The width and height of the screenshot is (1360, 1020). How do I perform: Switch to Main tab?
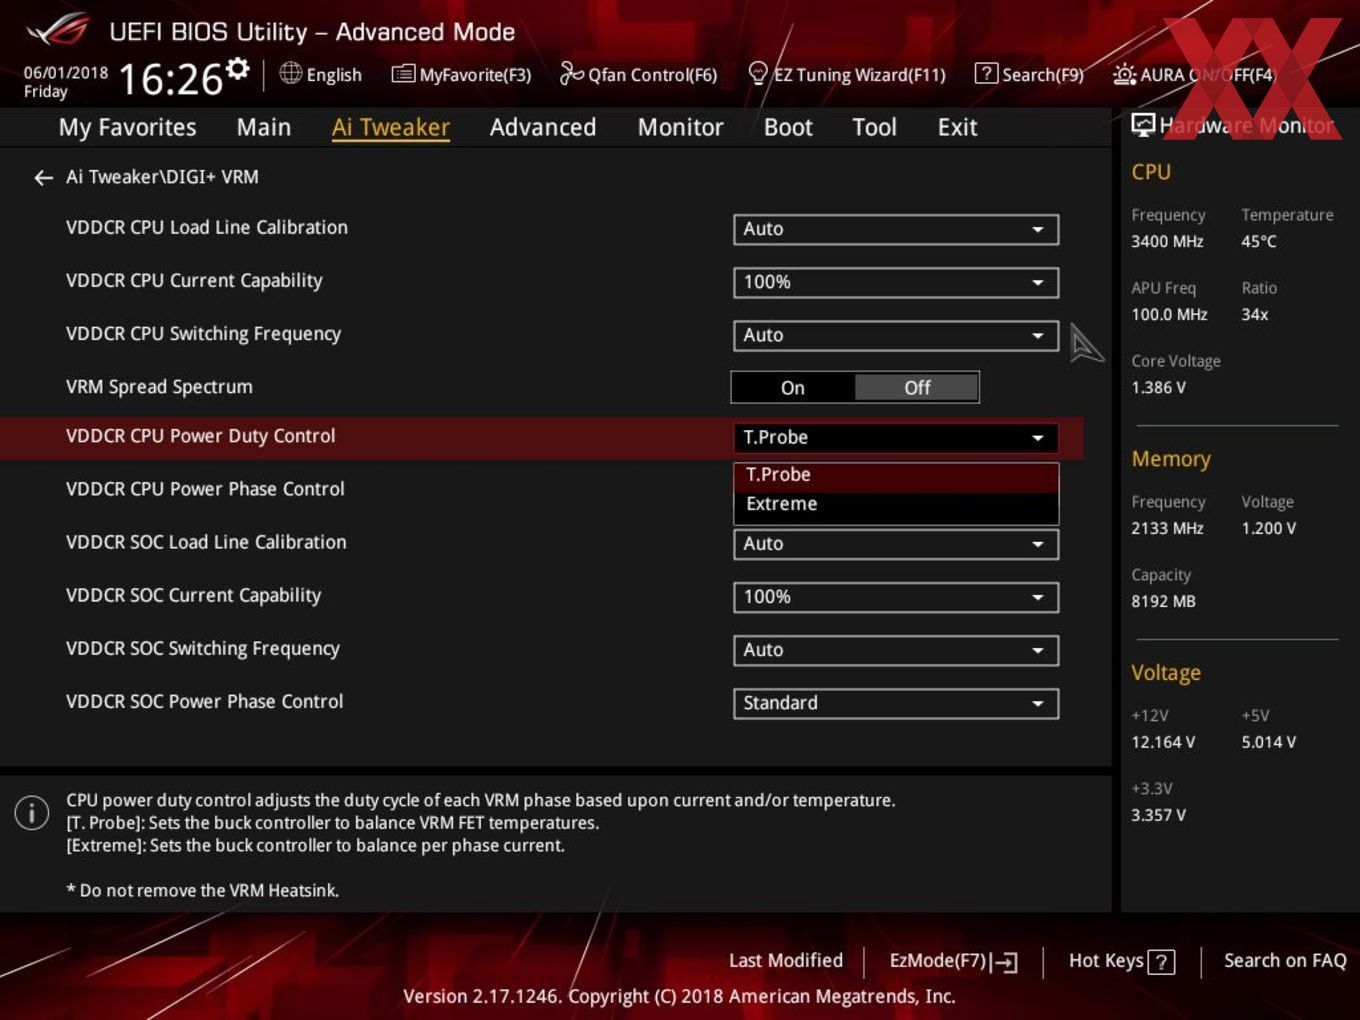[264, 127]
